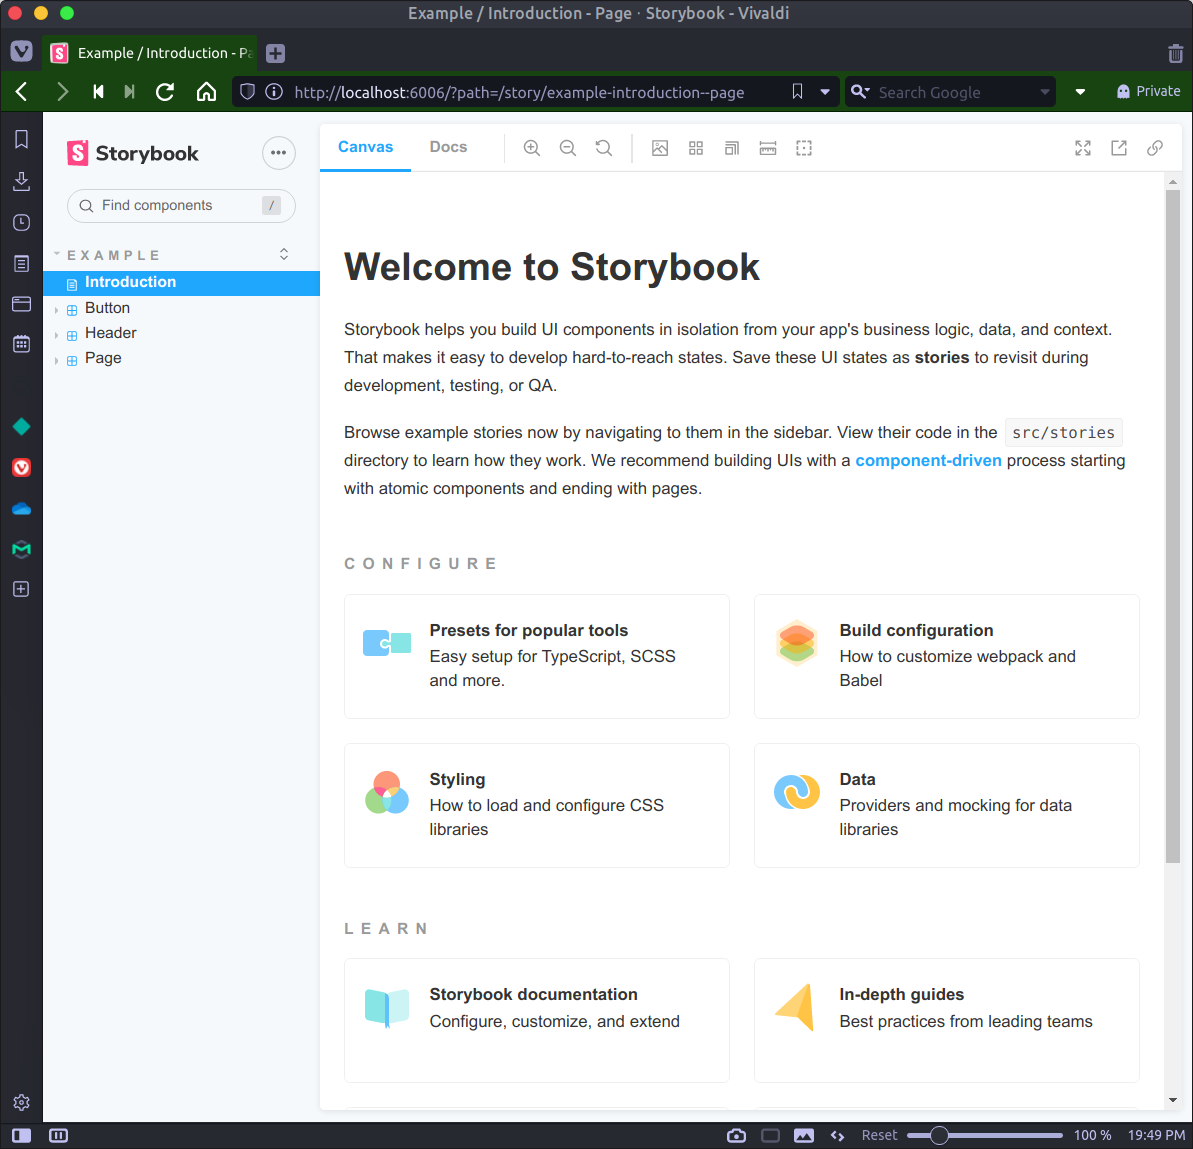The image size is (1193, 1149).
Task: Go back in browser history
Action: (x=22, y=92)
